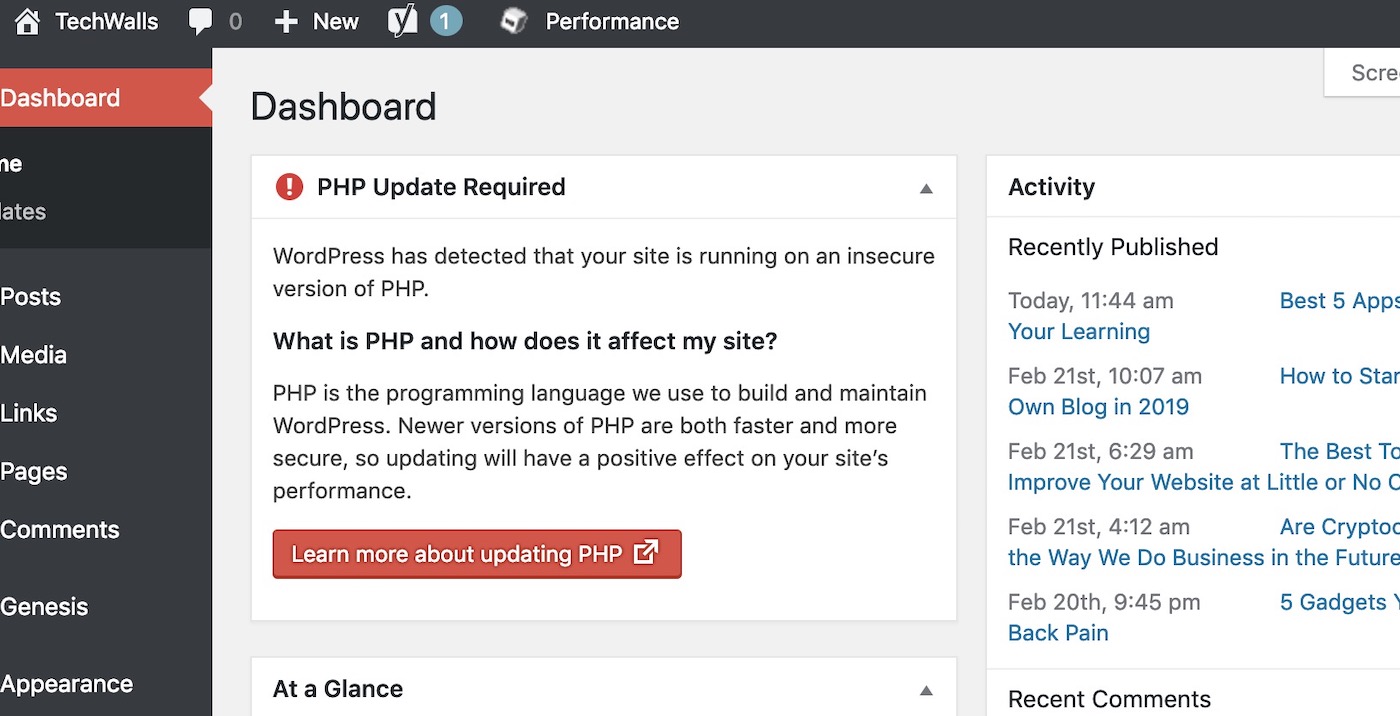The width and height of the screenshot is (1400, 716).
Task: Click the Performance menu in the admin bar
Action: point(612,21)
